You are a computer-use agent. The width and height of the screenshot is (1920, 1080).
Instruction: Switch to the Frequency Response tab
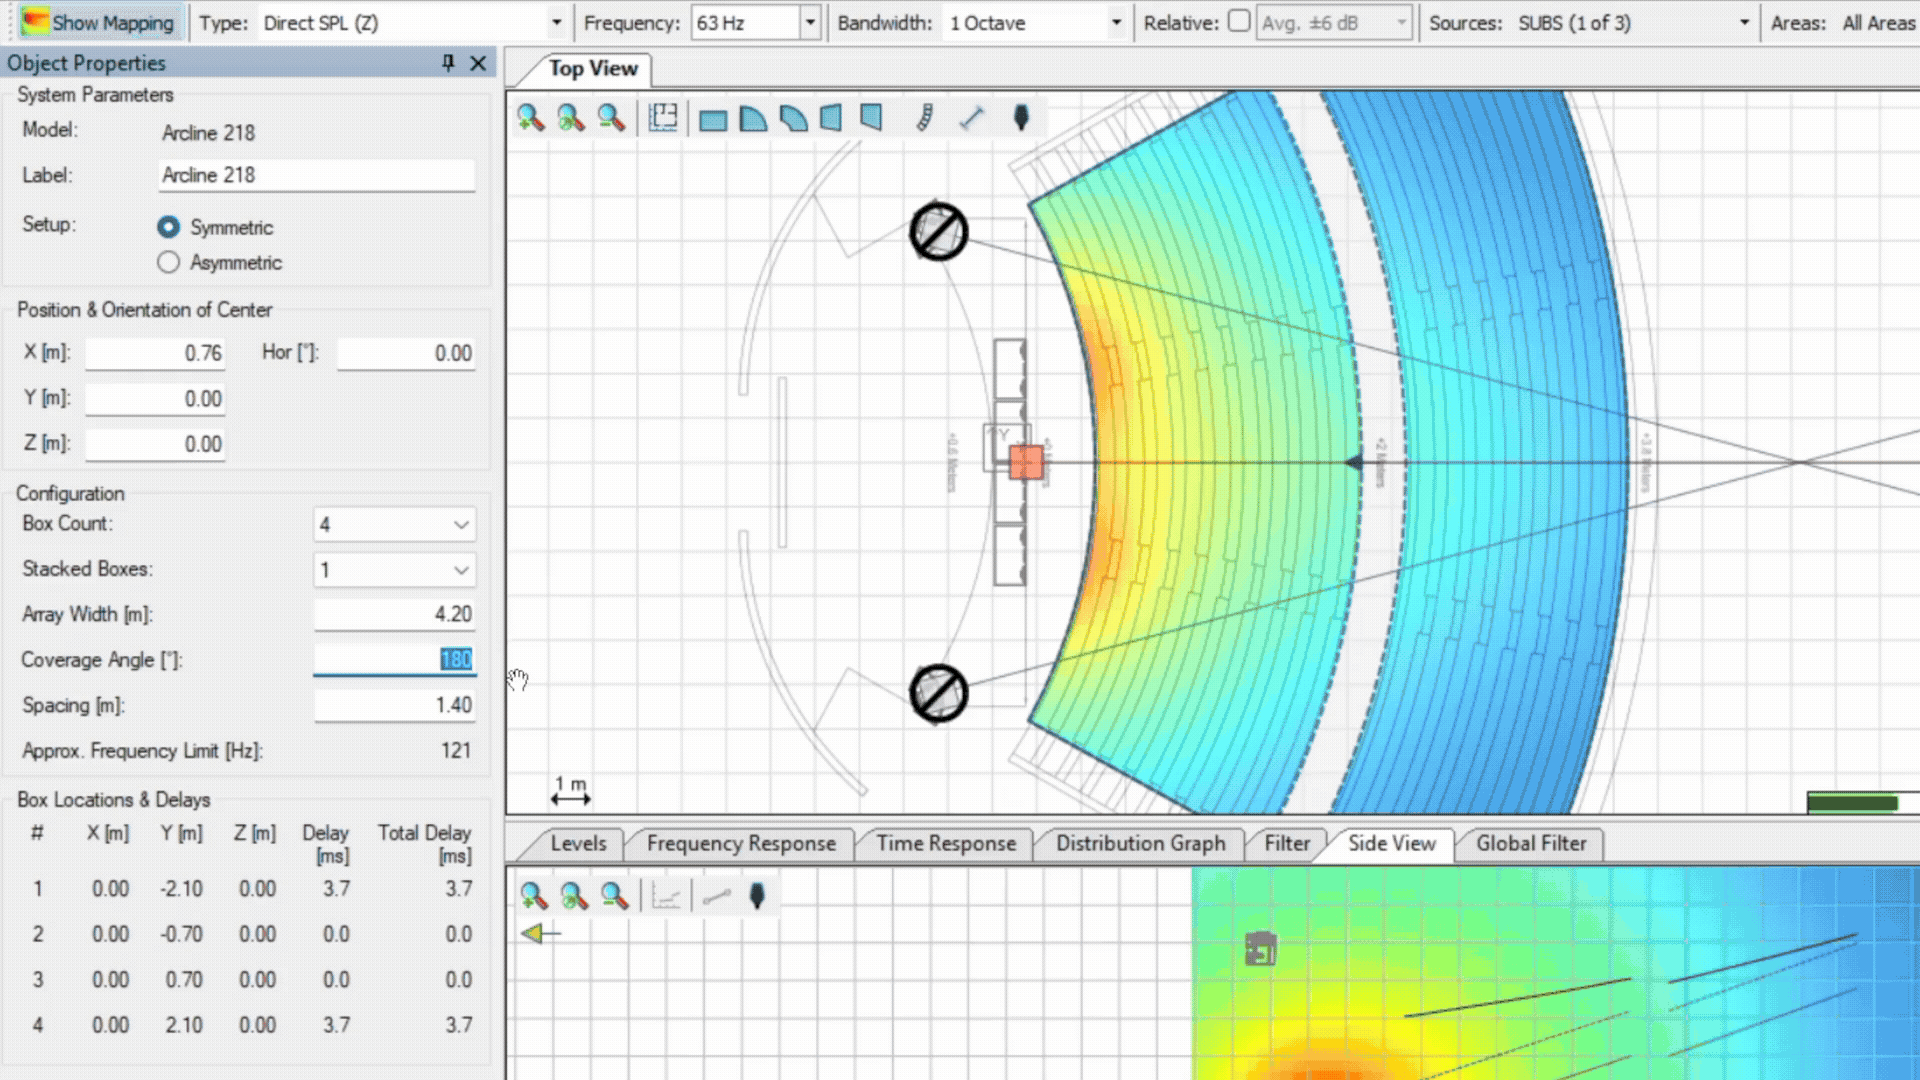(740, 843)
